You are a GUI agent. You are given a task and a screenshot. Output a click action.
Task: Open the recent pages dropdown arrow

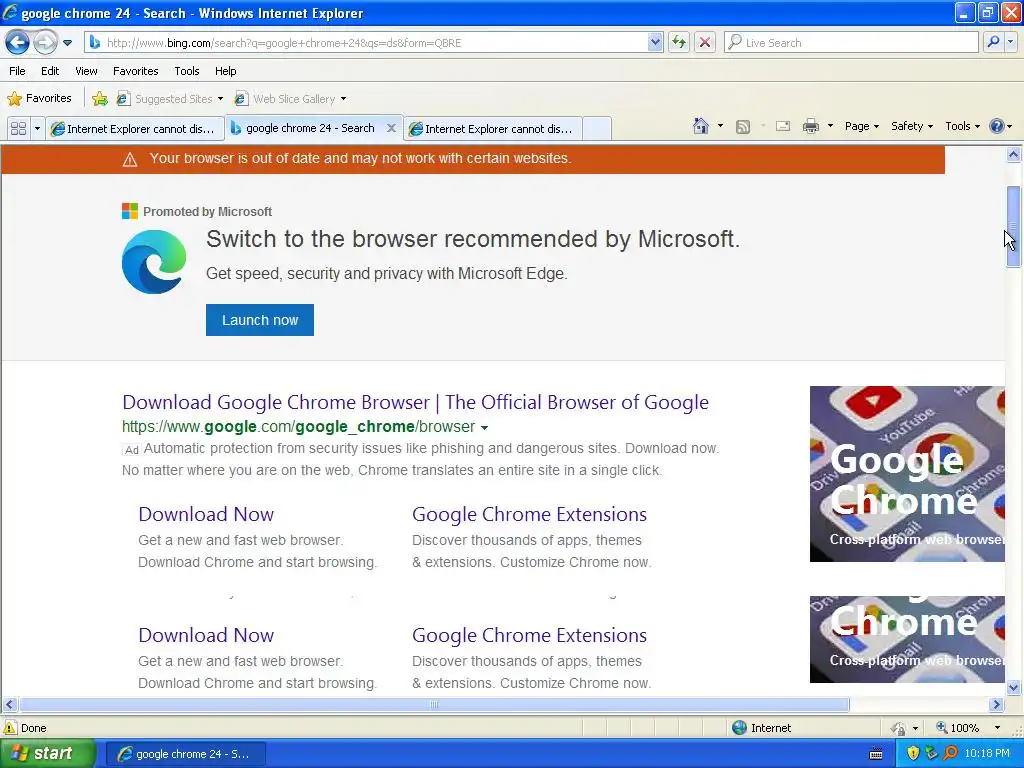pyautogui.click(x=67, y=43)
